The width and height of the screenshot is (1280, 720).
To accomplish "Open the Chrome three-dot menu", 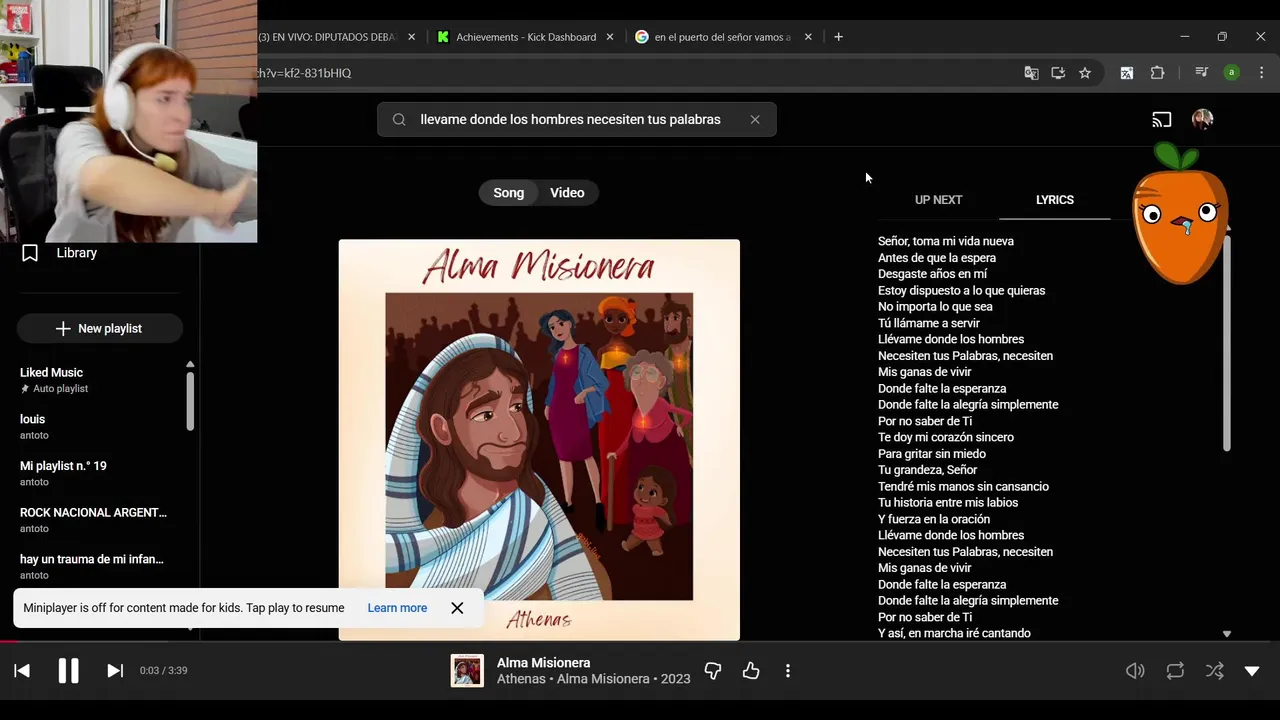I will click(1262, 73).
